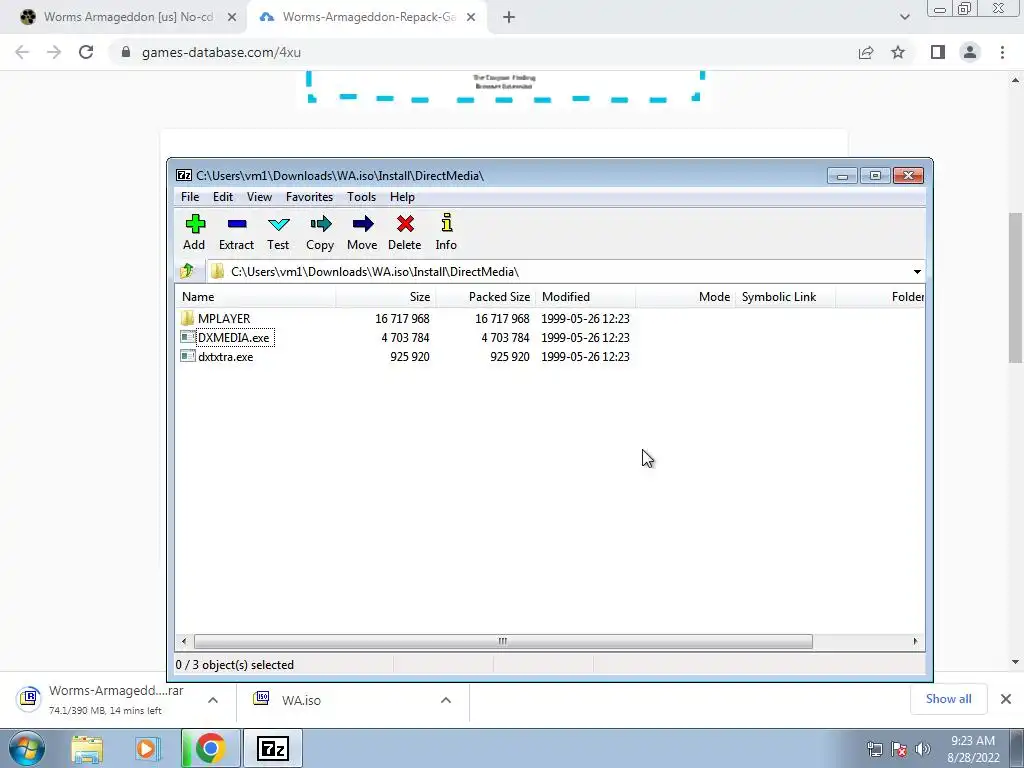Open Windows Explorer from the taskbar
Viewport: 1024px width, 768px height.
(87, 748)
